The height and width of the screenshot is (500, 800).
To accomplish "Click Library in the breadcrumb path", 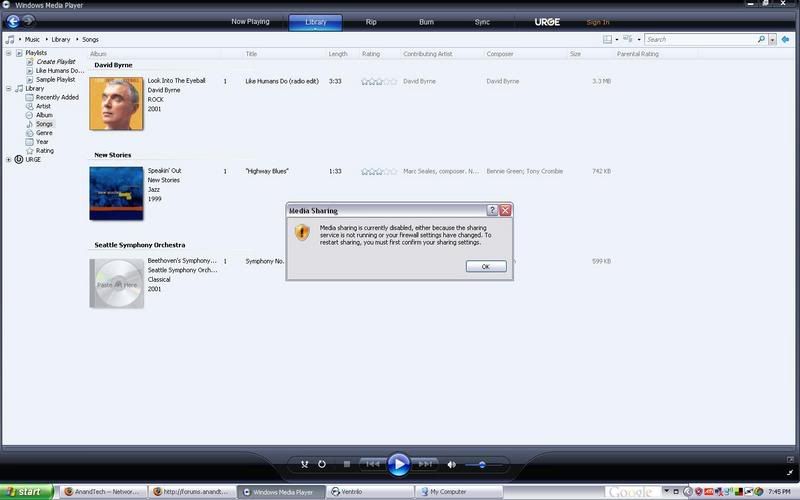I will click(61, 39).
